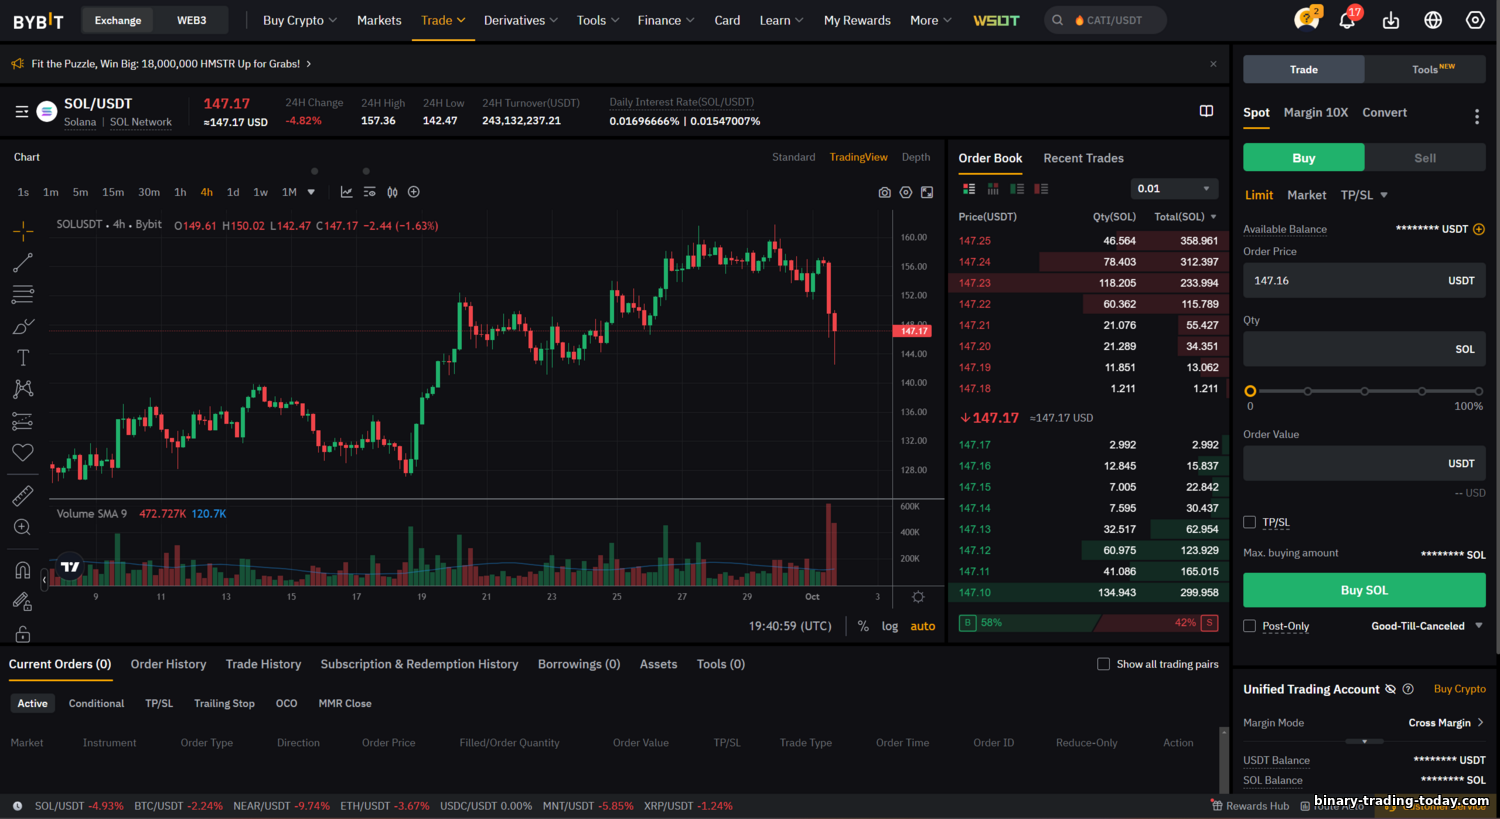Toggle auto scale on chart
Screen dimensions: 1500x819
923,626
